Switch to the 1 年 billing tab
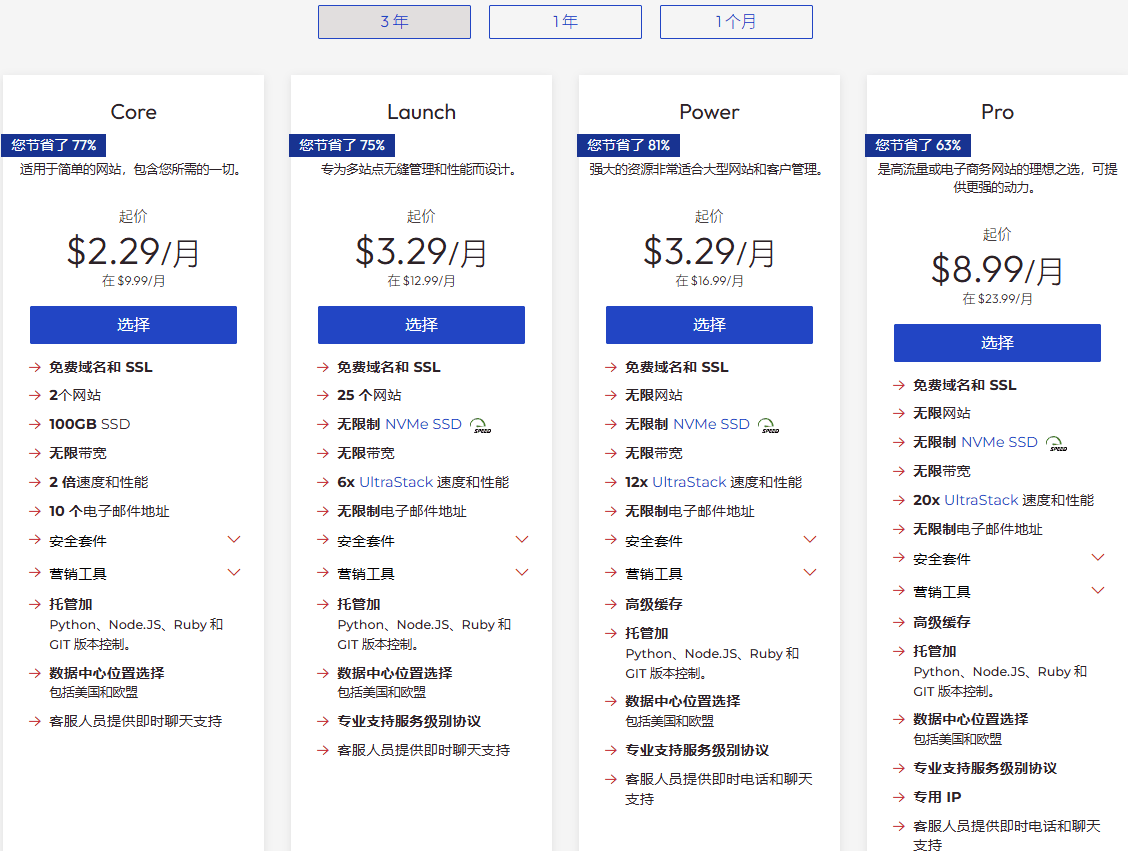This screenshot has width=1128, height=851. (x=565, y=22)
